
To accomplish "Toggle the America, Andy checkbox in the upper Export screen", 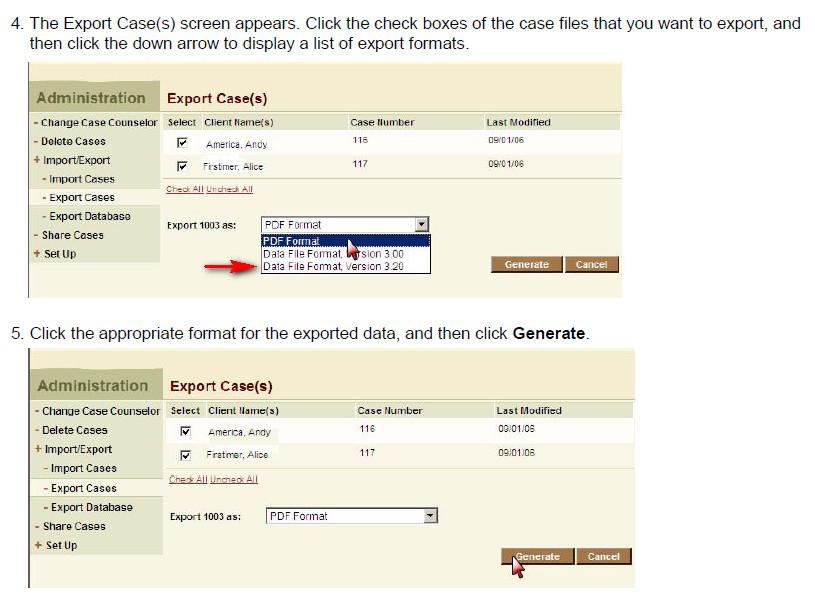I will pos(182,143).
